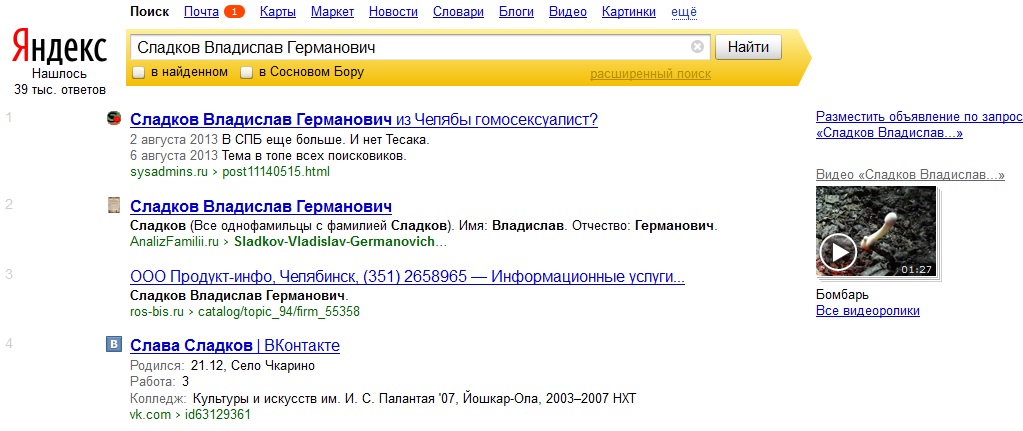Click the 'Колледж: Культуры и искусств' line
This screenshot has width=1023, height=431.
click(383, 398)
